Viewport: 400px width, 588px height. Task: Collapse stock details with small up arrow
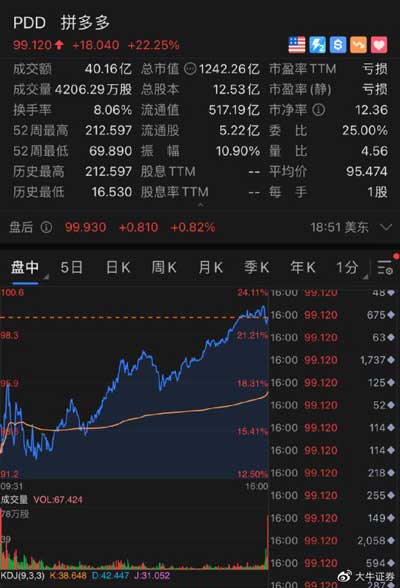click(x=201, y=205)
